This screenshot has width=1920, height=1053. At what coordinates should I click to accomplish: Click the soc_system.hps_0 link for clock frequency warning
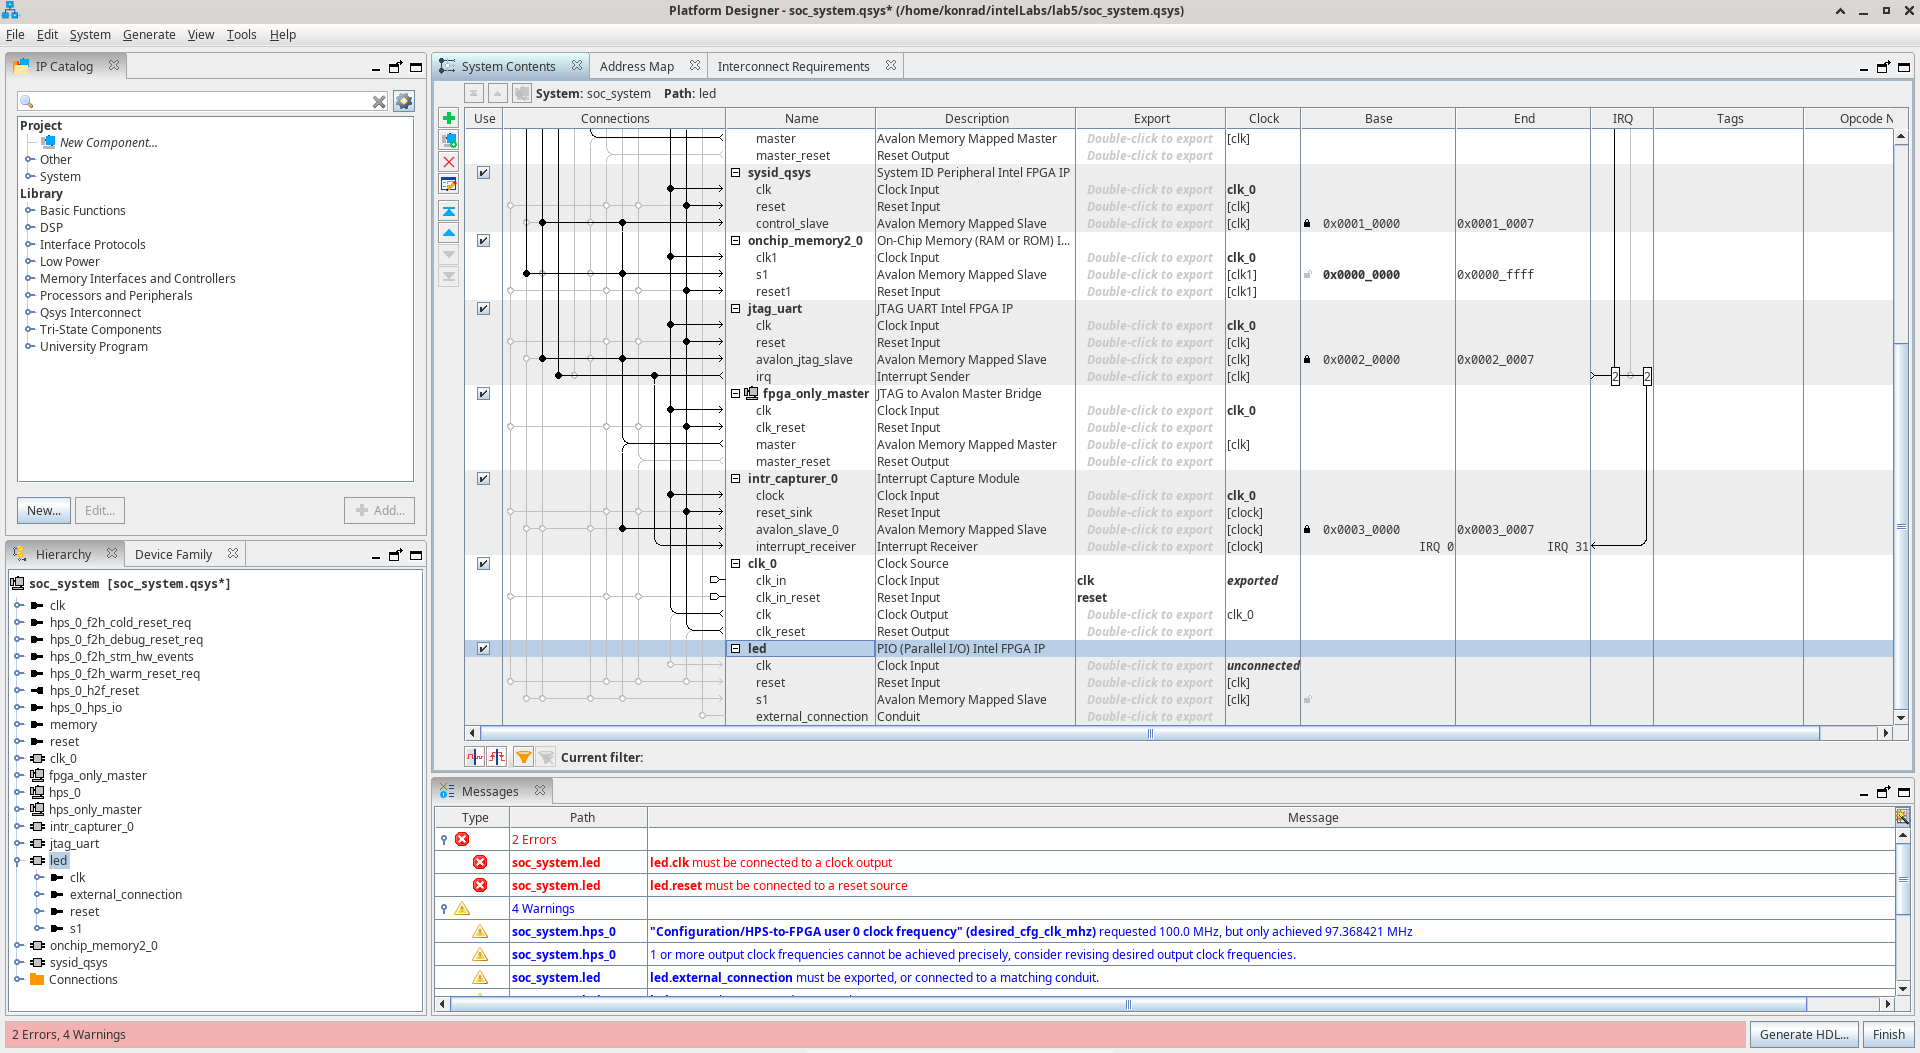(564, 932)
